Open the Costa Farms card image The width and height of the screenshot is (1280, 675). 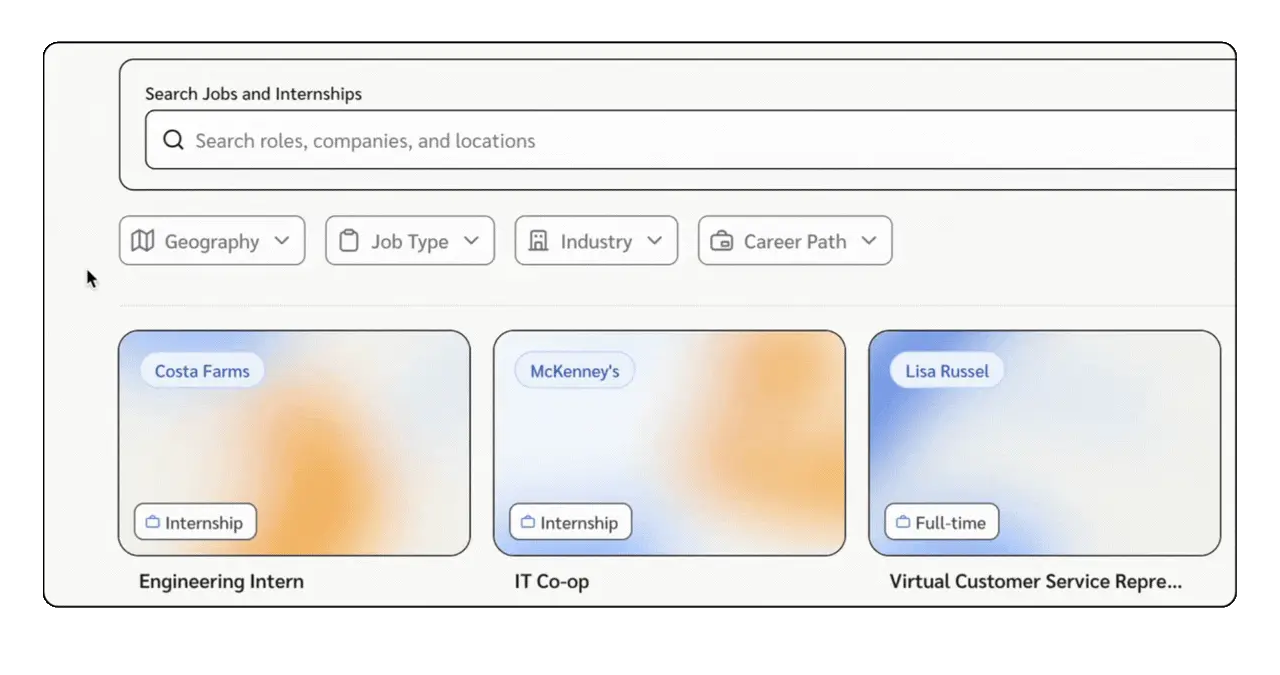tap(294, 443)
